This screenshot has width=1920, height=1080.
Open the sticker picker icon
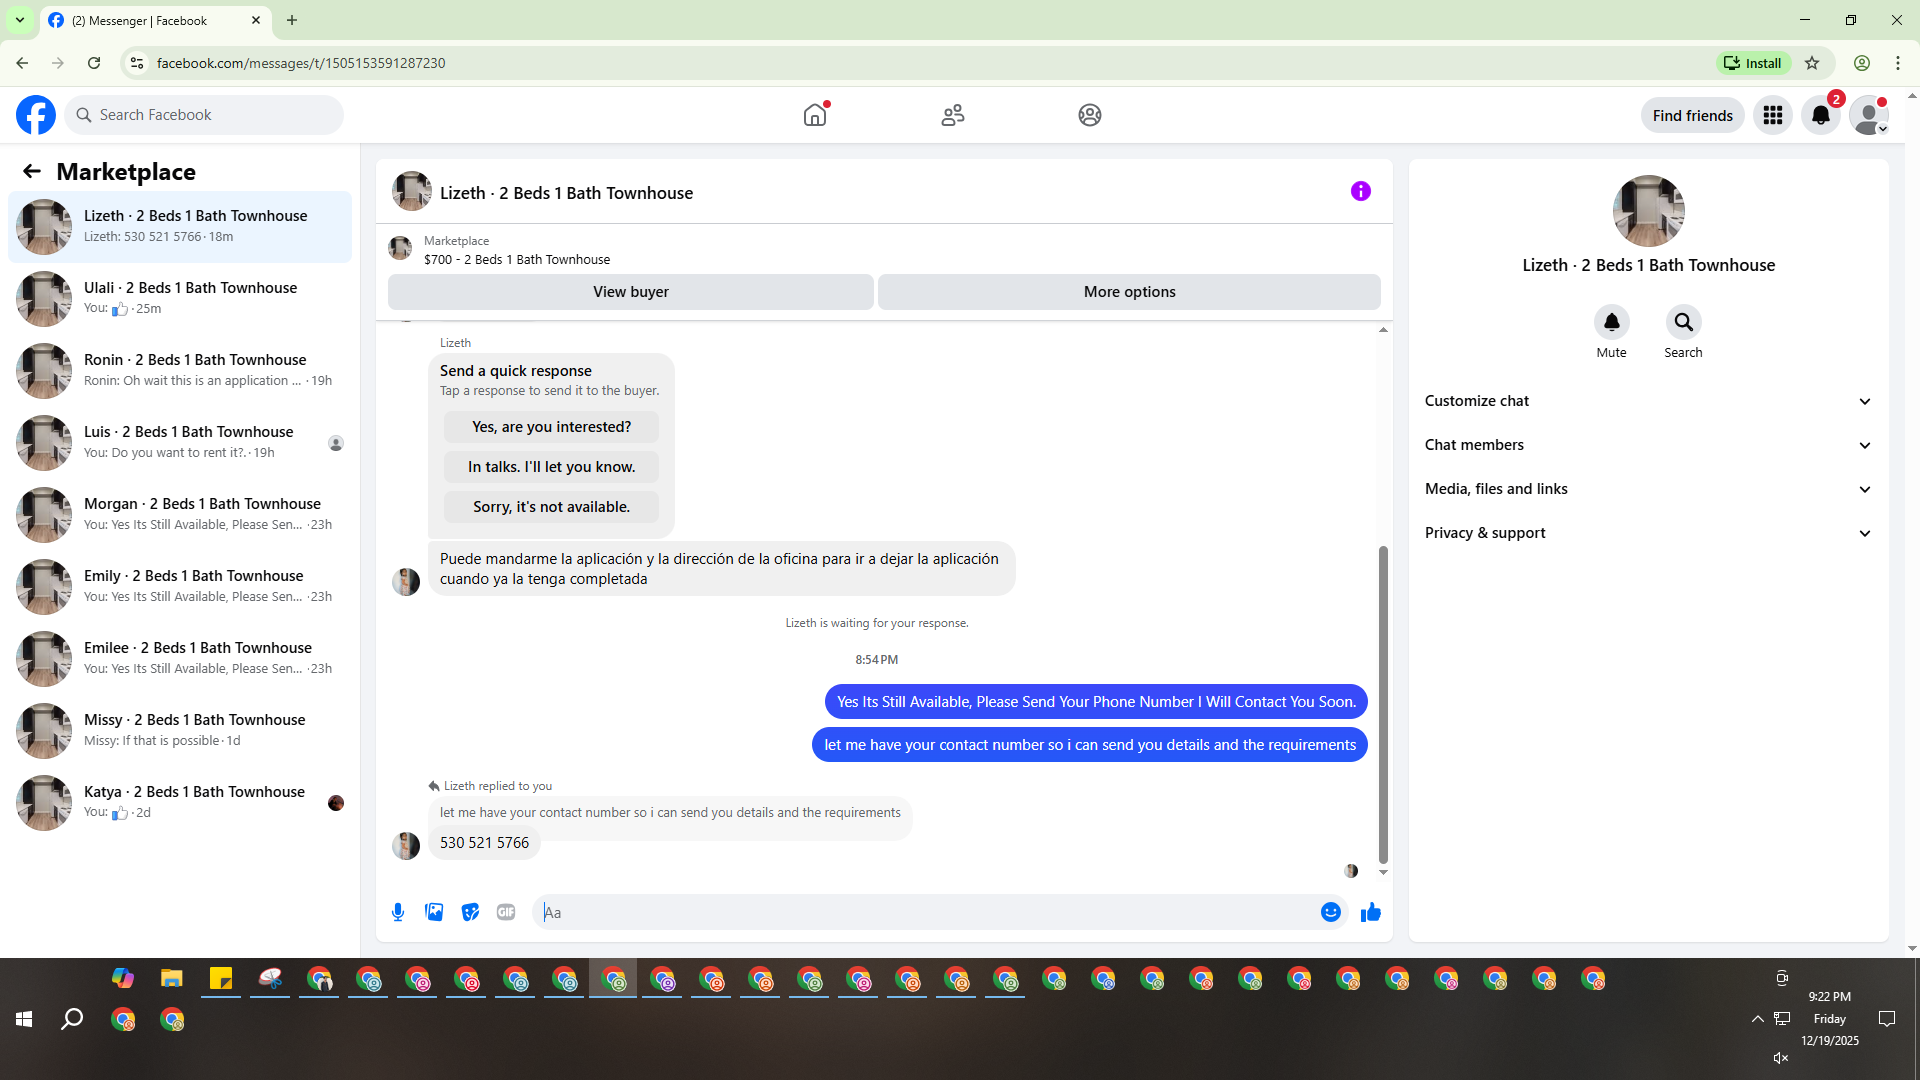(x=470, y=912)
